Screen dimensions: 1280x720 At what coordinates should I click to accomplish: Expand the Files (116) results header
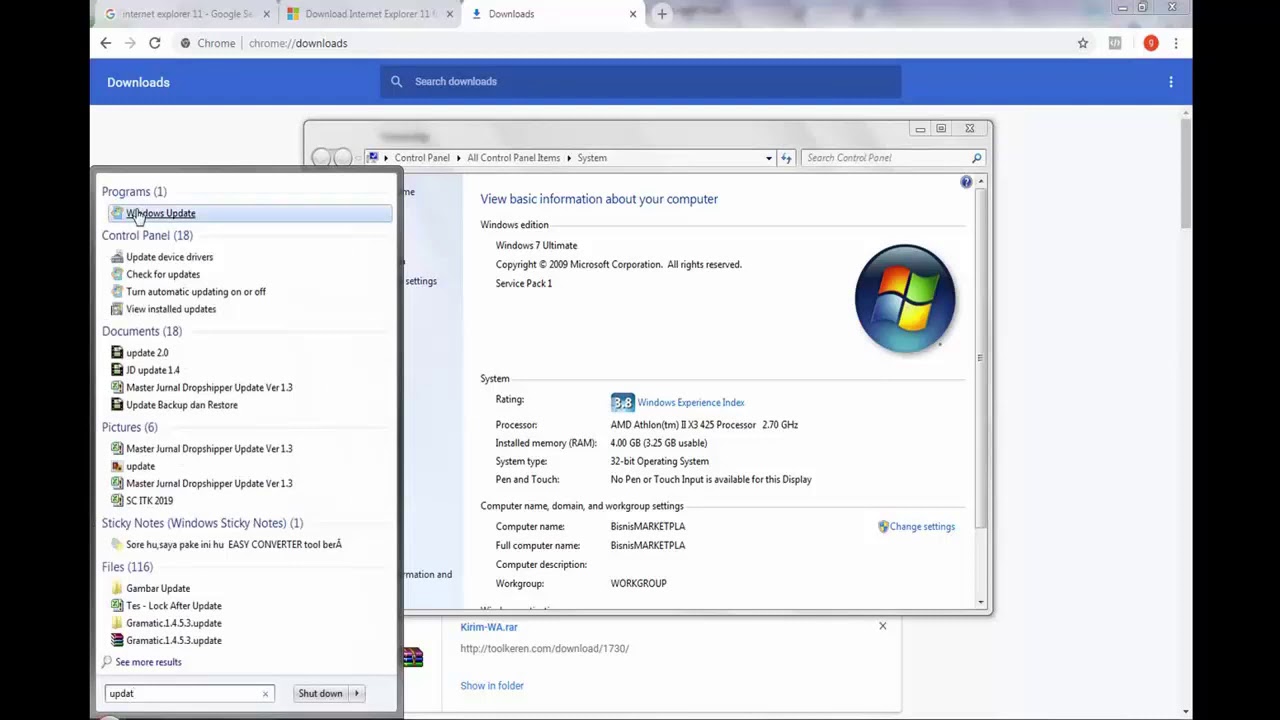[127, 567]
